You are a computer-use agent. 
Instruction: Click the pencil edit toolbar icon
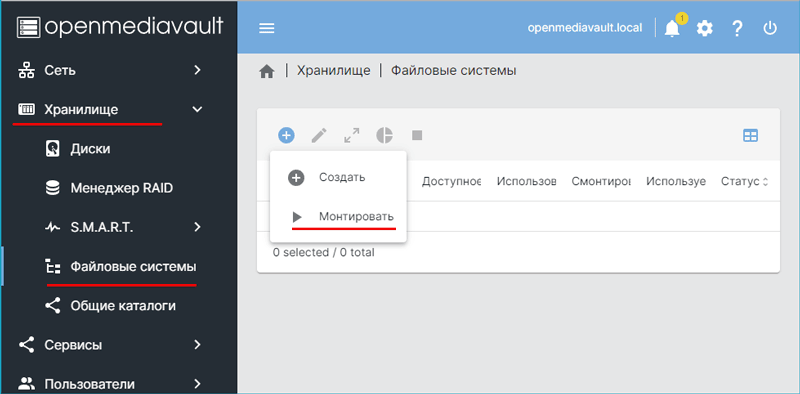pos(319,135)
